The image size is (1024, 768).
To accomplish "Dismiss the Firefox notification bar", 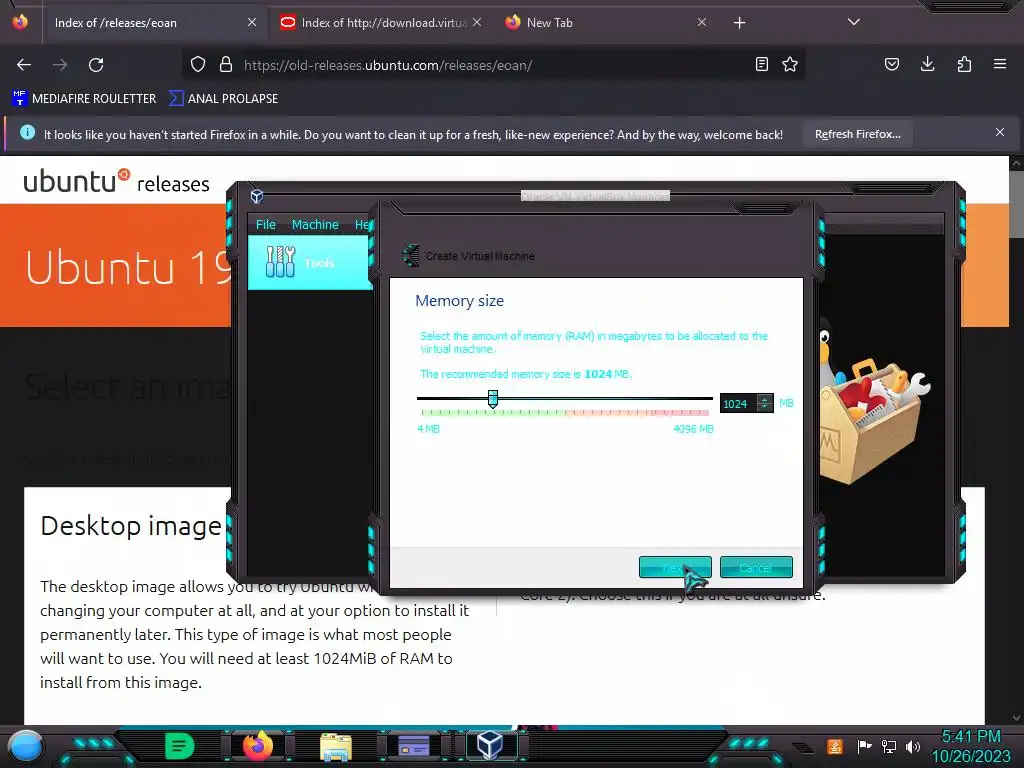I will (x=1000, y=133).
